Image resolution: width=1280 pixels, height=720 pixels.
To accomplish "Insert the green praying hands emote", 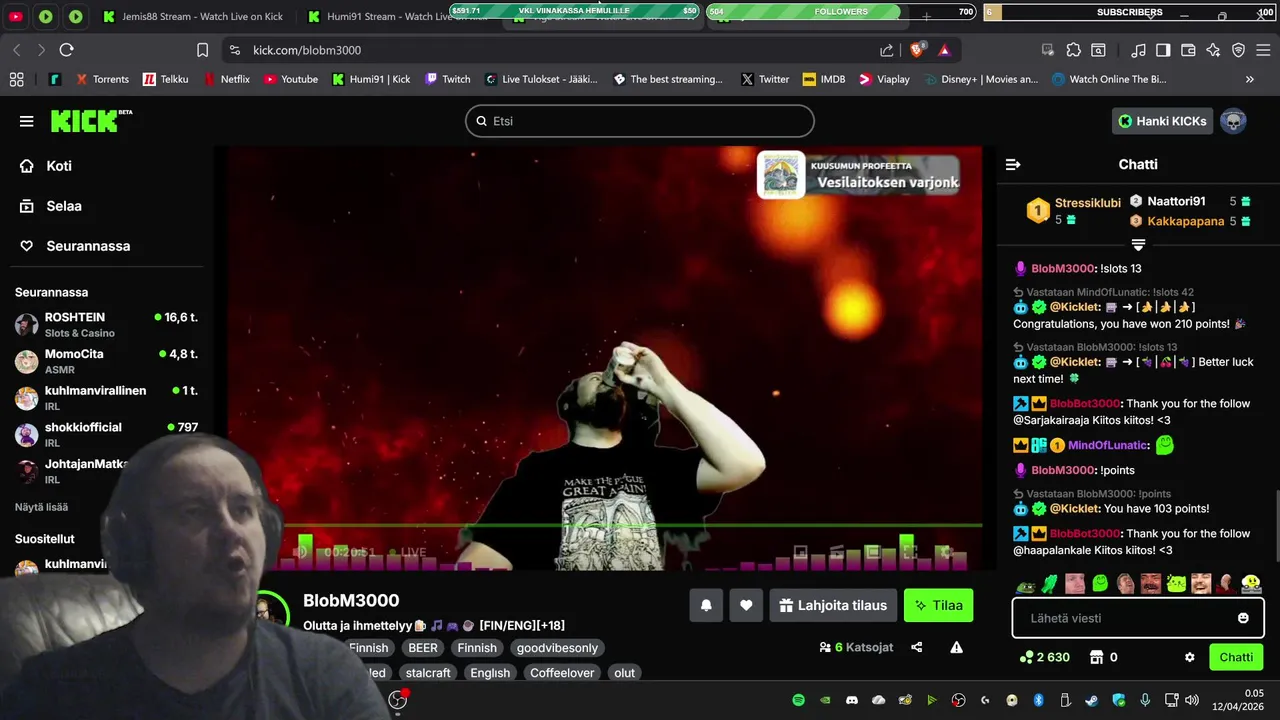I will tap(1049, 583).
